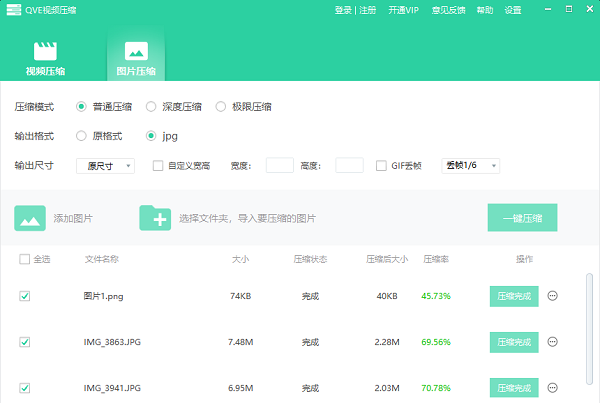Open the 设置 settings menu
The width and height of the screenshot is (600, 403).
click(513, 10)
